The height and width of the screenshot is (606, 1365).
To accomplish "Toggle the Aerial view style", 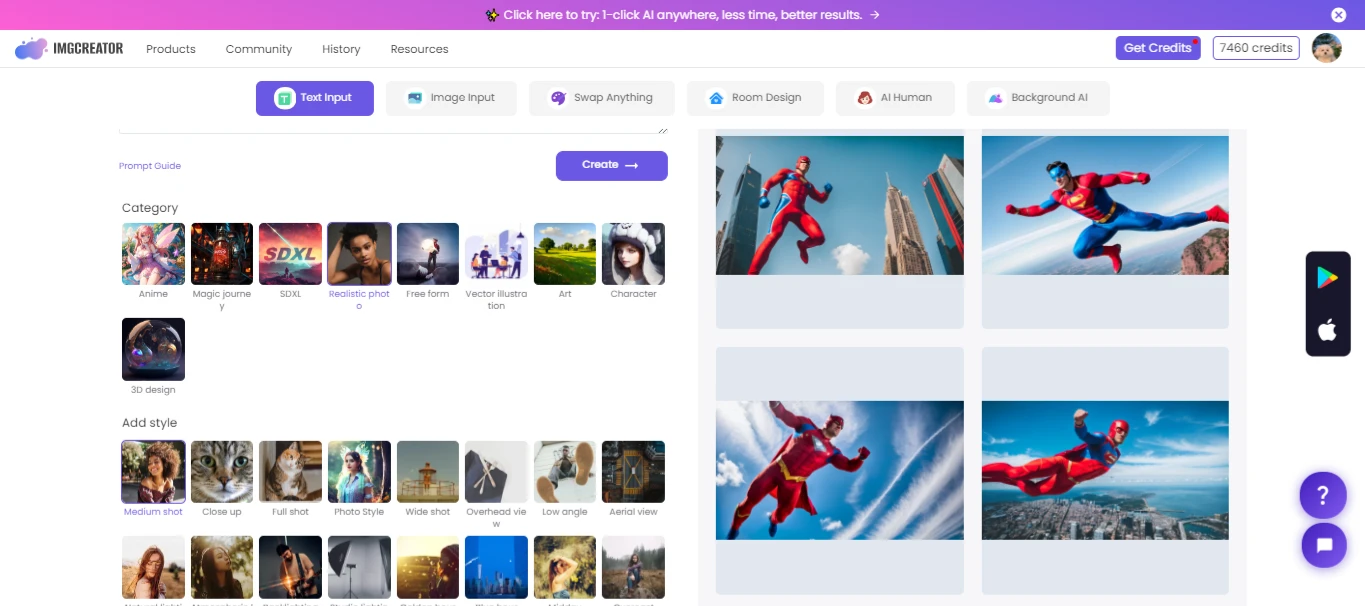I will click(633, 472).
